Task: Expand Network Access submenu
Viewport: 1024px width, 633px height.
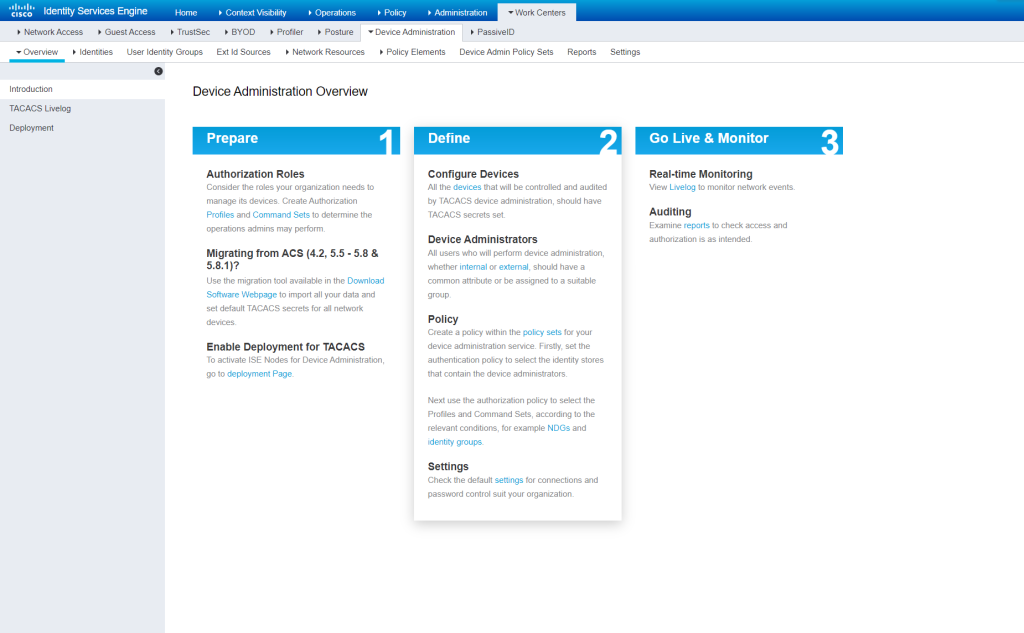Action: tap(50, 32)
